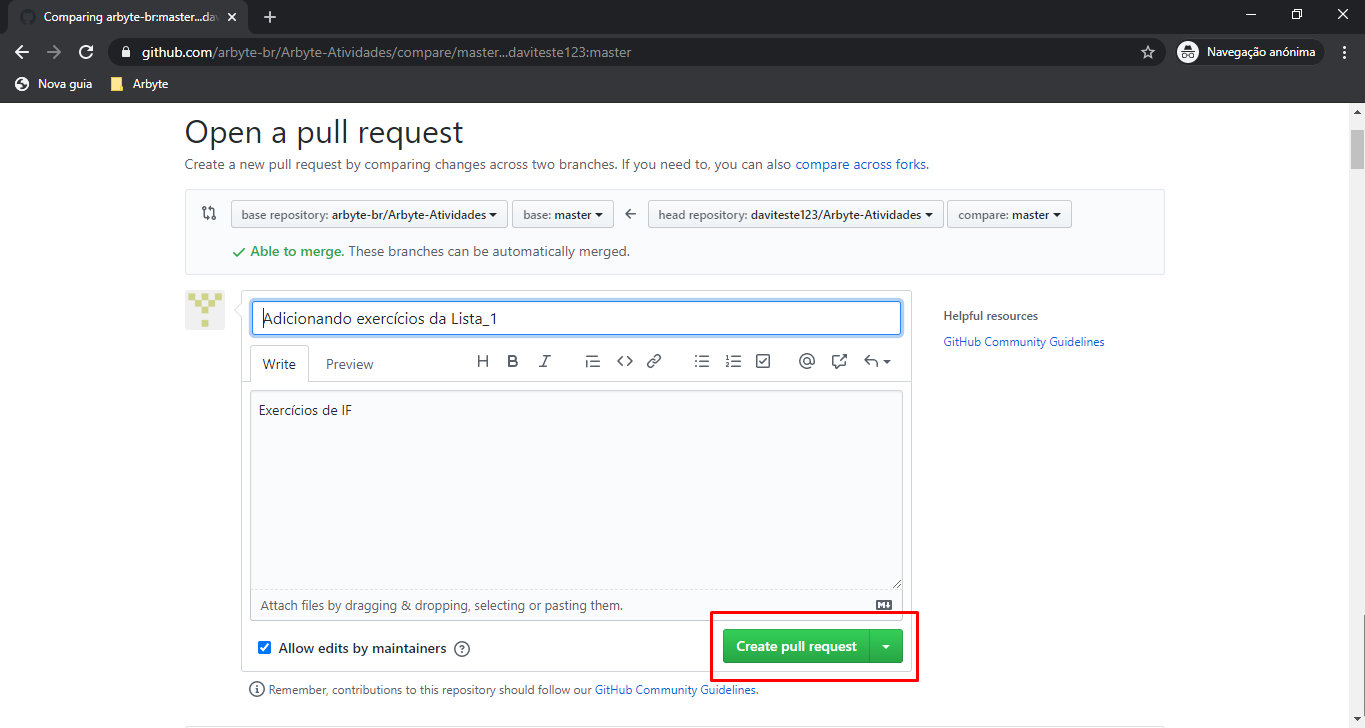Open the Arbyte bookmarks folder
This screenshot has height=728, width=1365.
(139, 84)
